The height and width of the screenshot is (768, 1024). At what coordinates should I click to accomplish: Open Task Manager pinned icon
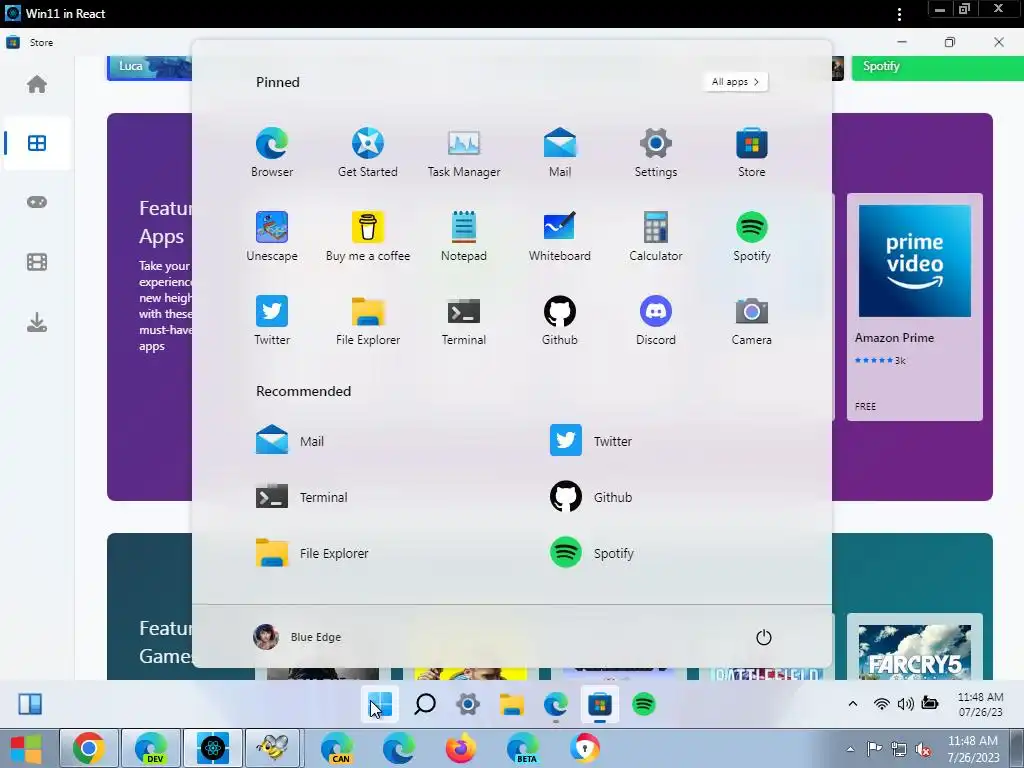[464, 153]
